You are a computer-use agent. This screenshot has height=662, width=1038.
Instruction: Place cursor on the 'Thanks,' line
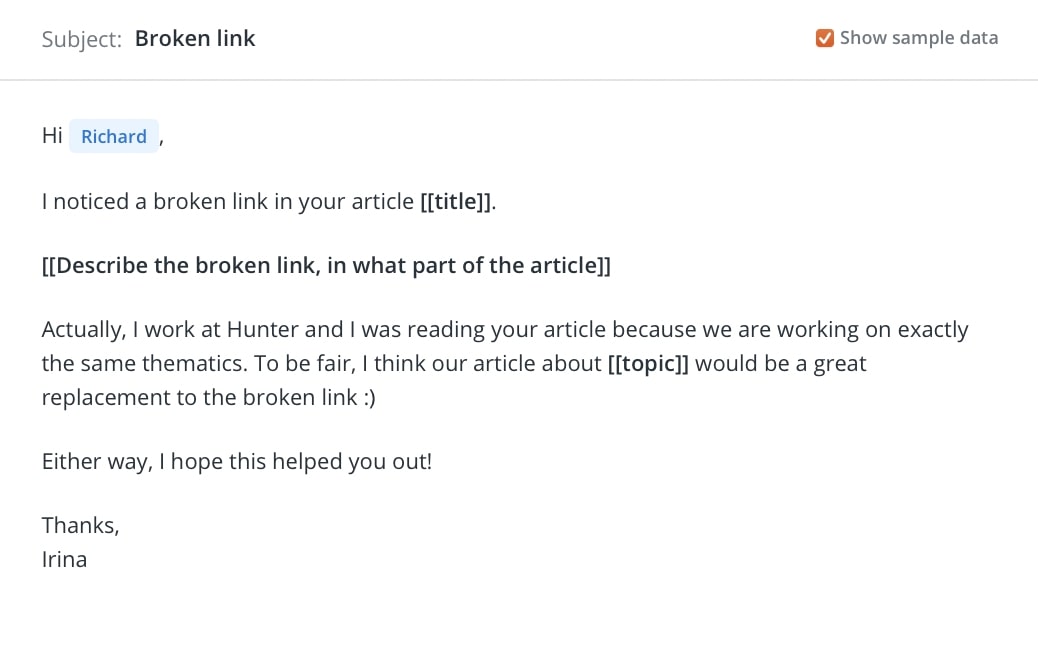[x=81, y=526]
